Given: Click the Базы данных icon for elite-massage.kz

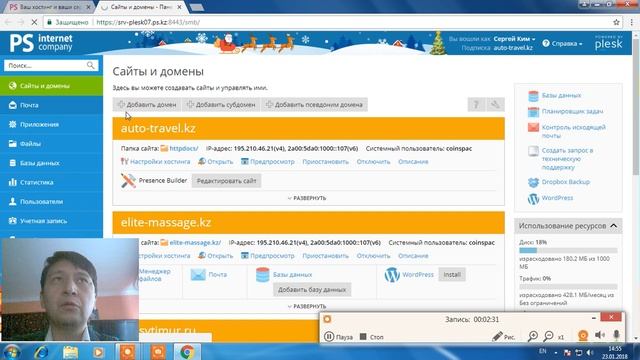Looking at the screenshot, I should [x=262, y=275].
